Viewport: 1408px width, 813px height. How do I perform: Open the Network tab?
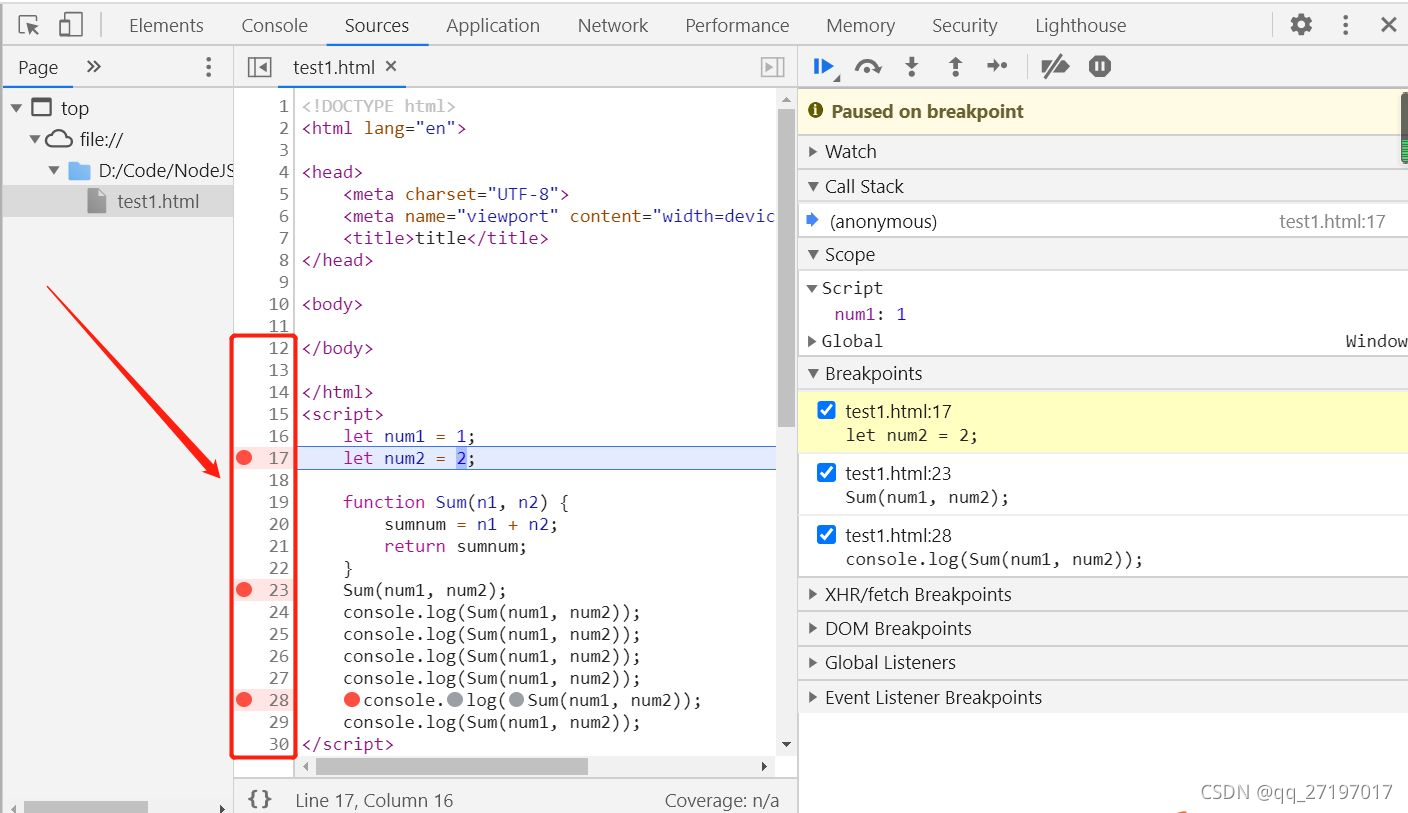coord(613,26)
